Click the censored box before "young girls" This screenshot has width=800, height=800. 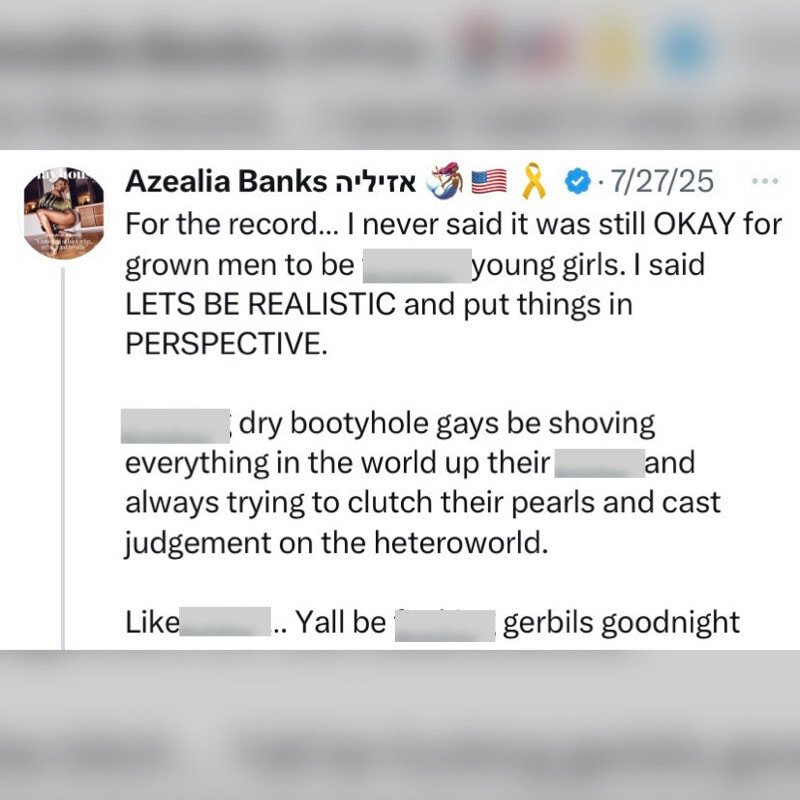[417, 266]
